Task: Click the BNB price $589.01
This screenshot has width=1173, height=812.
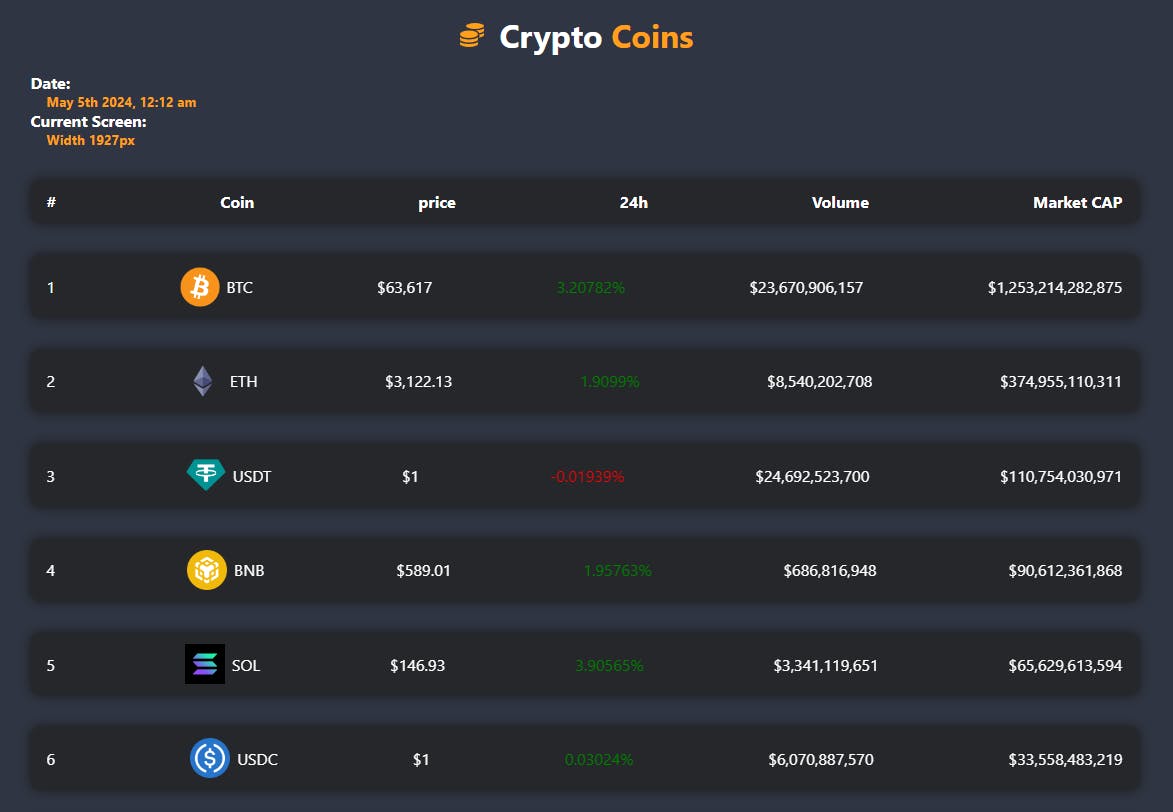Action: (x=423, y=570)
